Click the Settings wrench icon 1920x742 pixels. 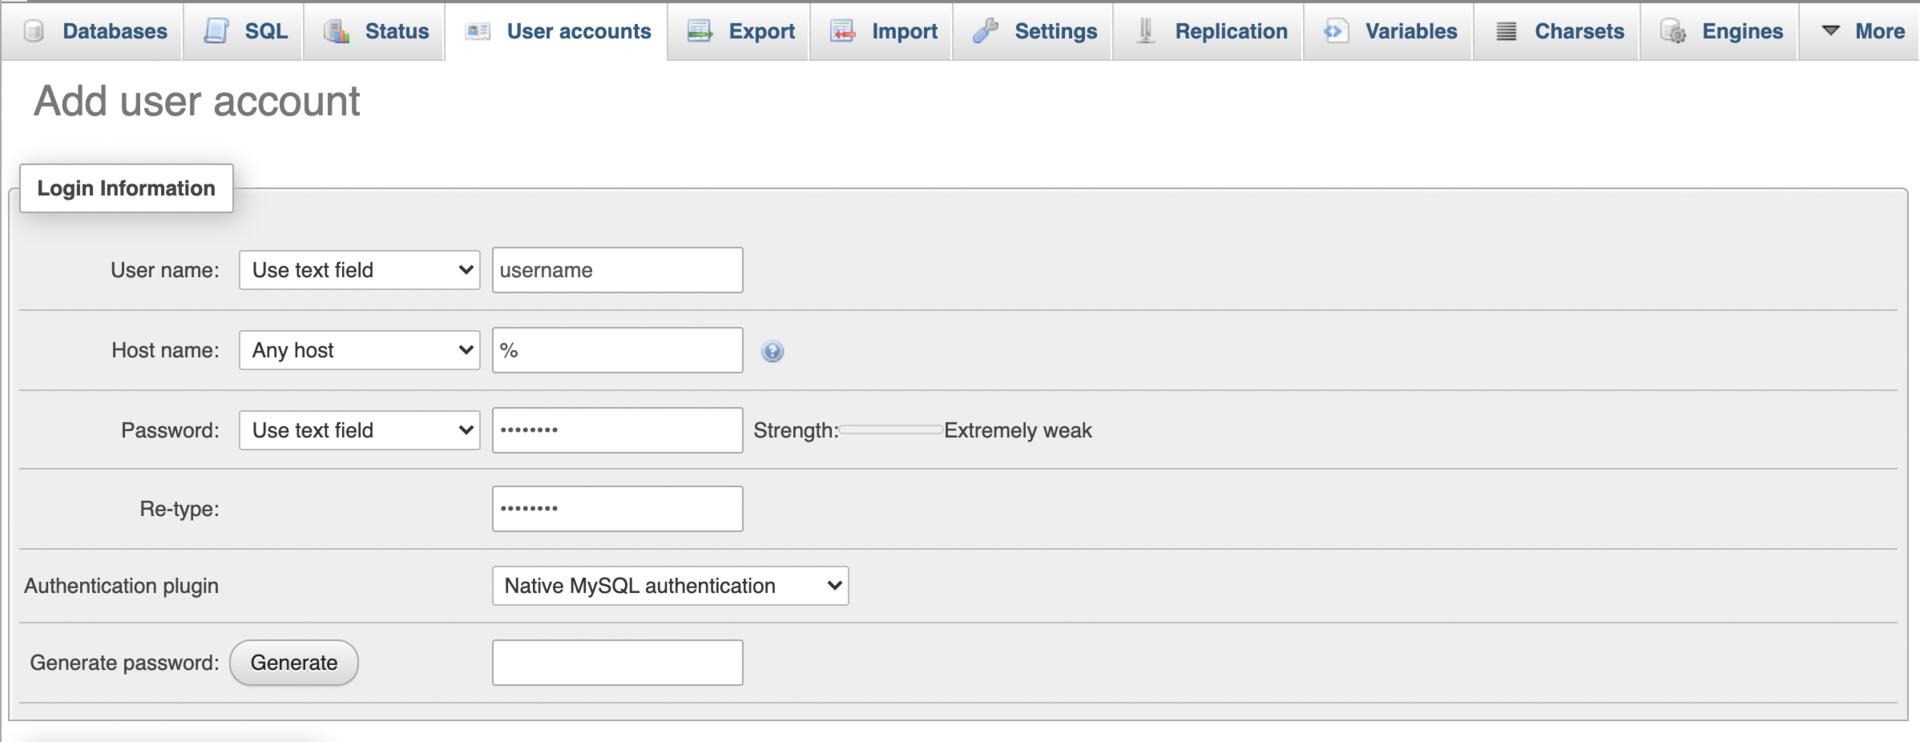tap(985, 31)
